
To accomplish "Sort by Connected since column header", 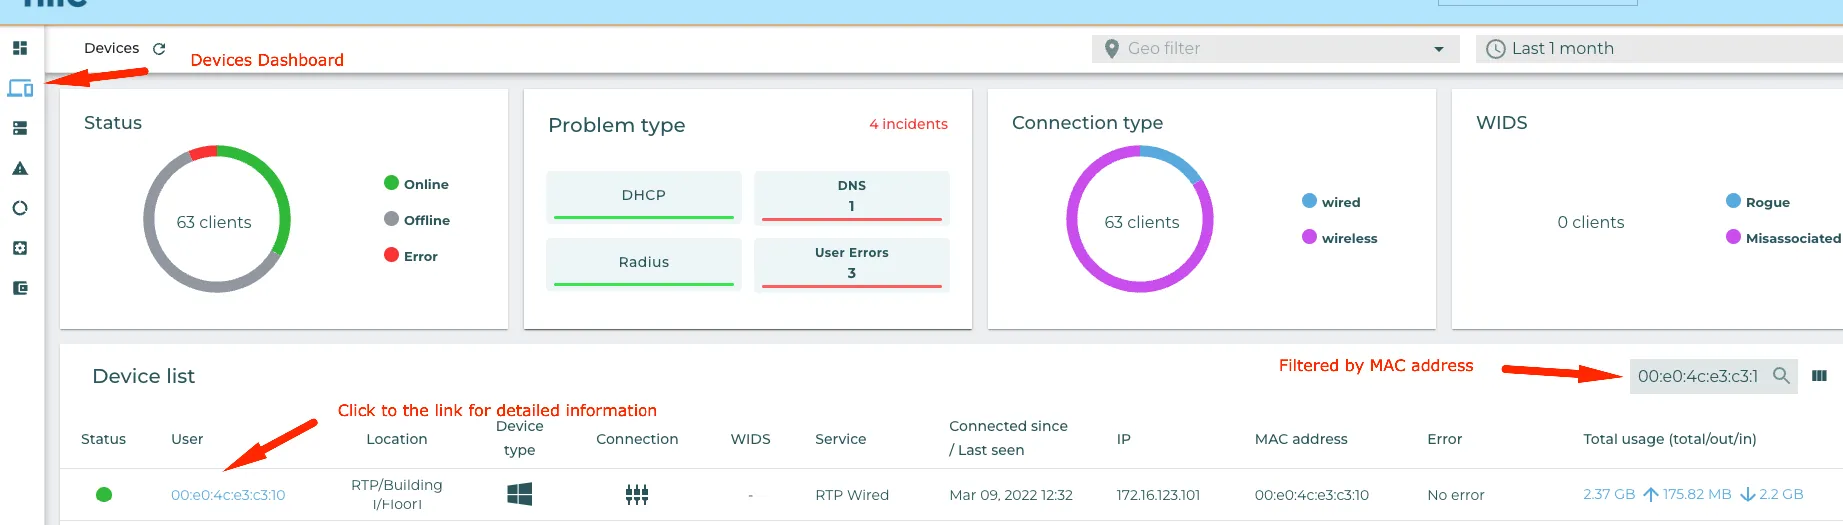I will pos(1008,438).
